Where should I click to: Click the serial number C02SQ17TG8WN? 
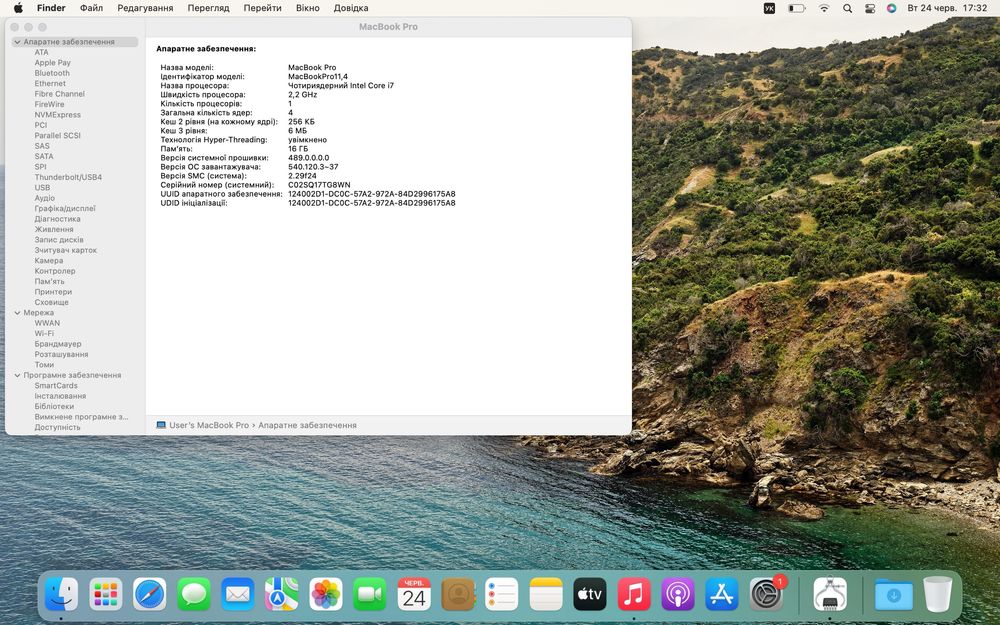[x=319, y=185]
